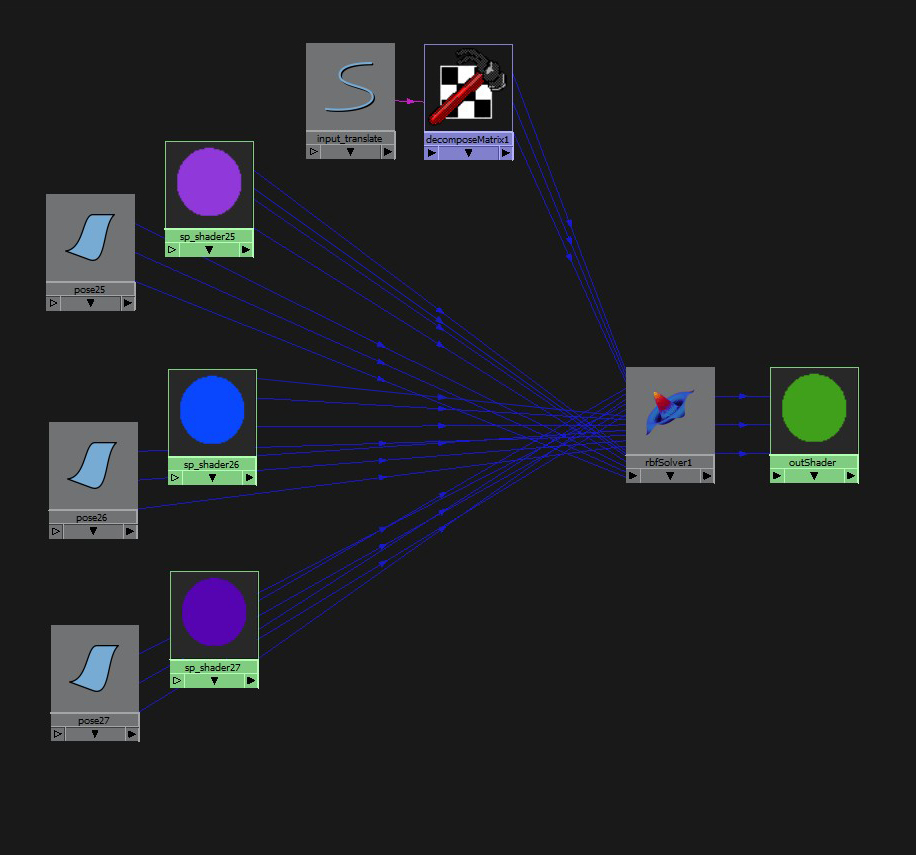
Task: Open output connections triangle on sp_shader26
Action: click(249, 478)
